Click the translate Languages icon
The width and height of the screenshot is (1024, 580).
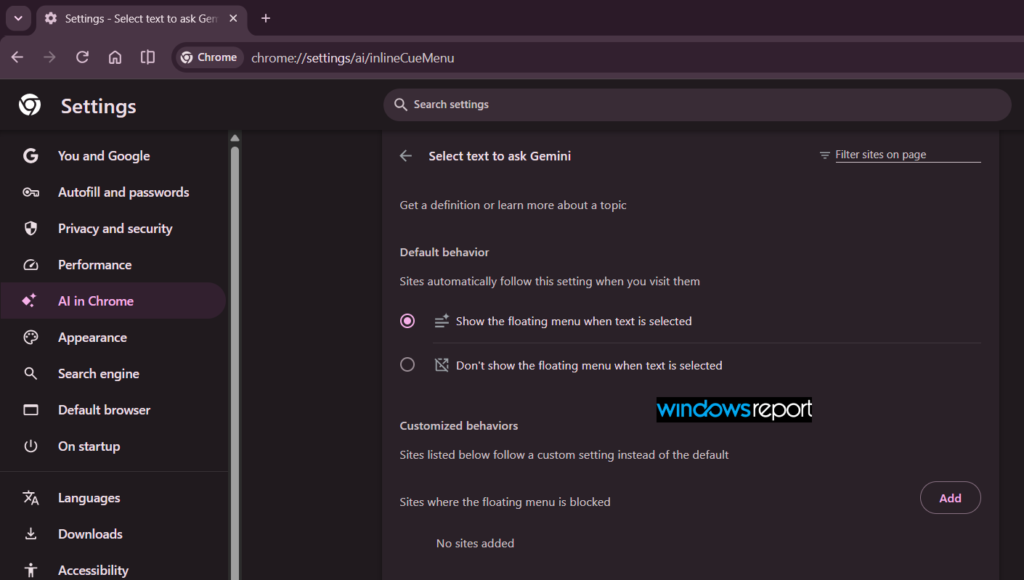click(31, 498)
